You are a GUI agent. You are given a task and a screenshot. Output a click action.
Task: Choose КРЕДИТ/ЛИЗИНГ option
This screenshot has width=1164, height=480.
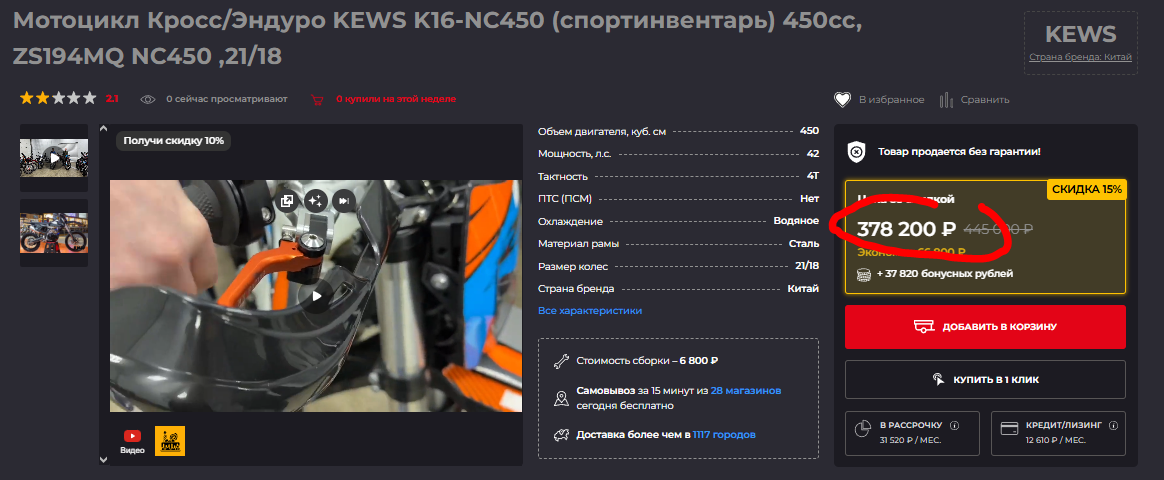coord(1059,433)
